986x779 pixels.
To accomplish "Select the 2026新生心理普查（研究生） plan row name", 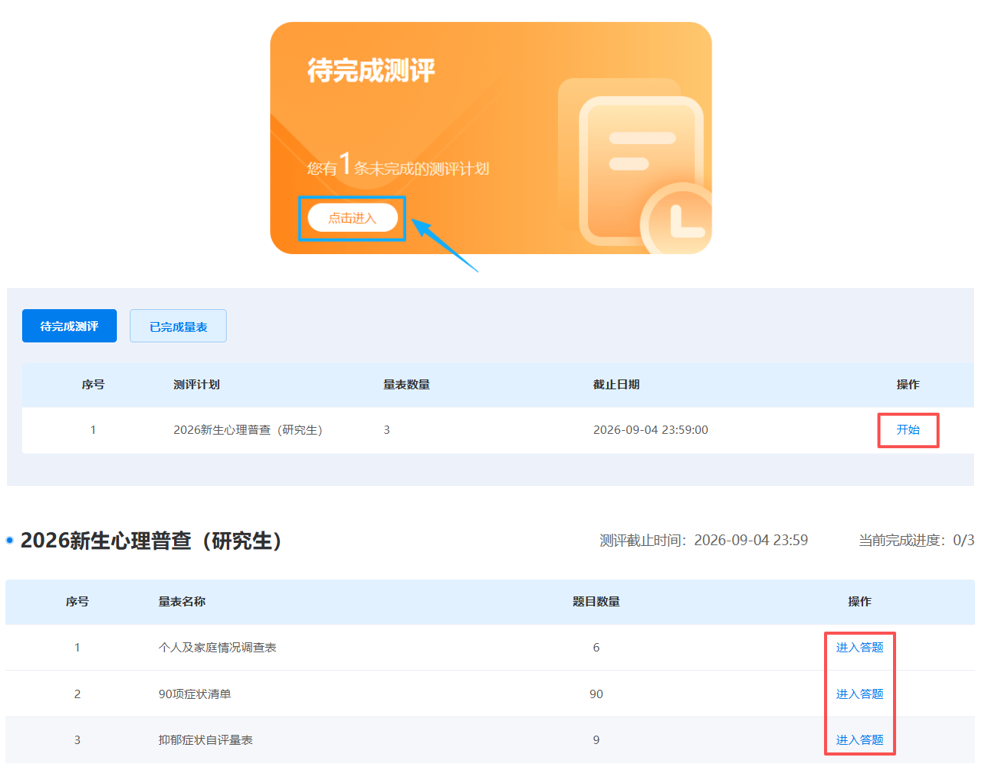I will tap(248, 430).
